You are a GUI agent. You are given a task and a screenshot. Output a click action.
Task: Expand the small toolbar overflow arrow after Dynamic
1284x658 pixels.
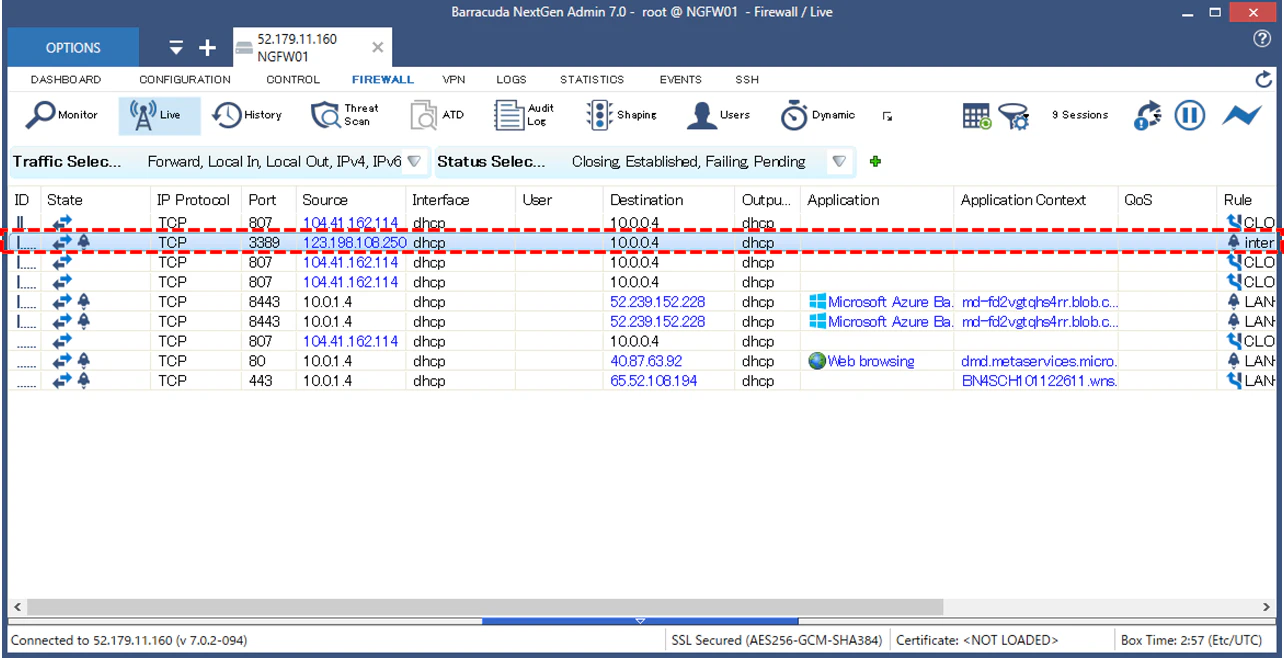(887, 116)
